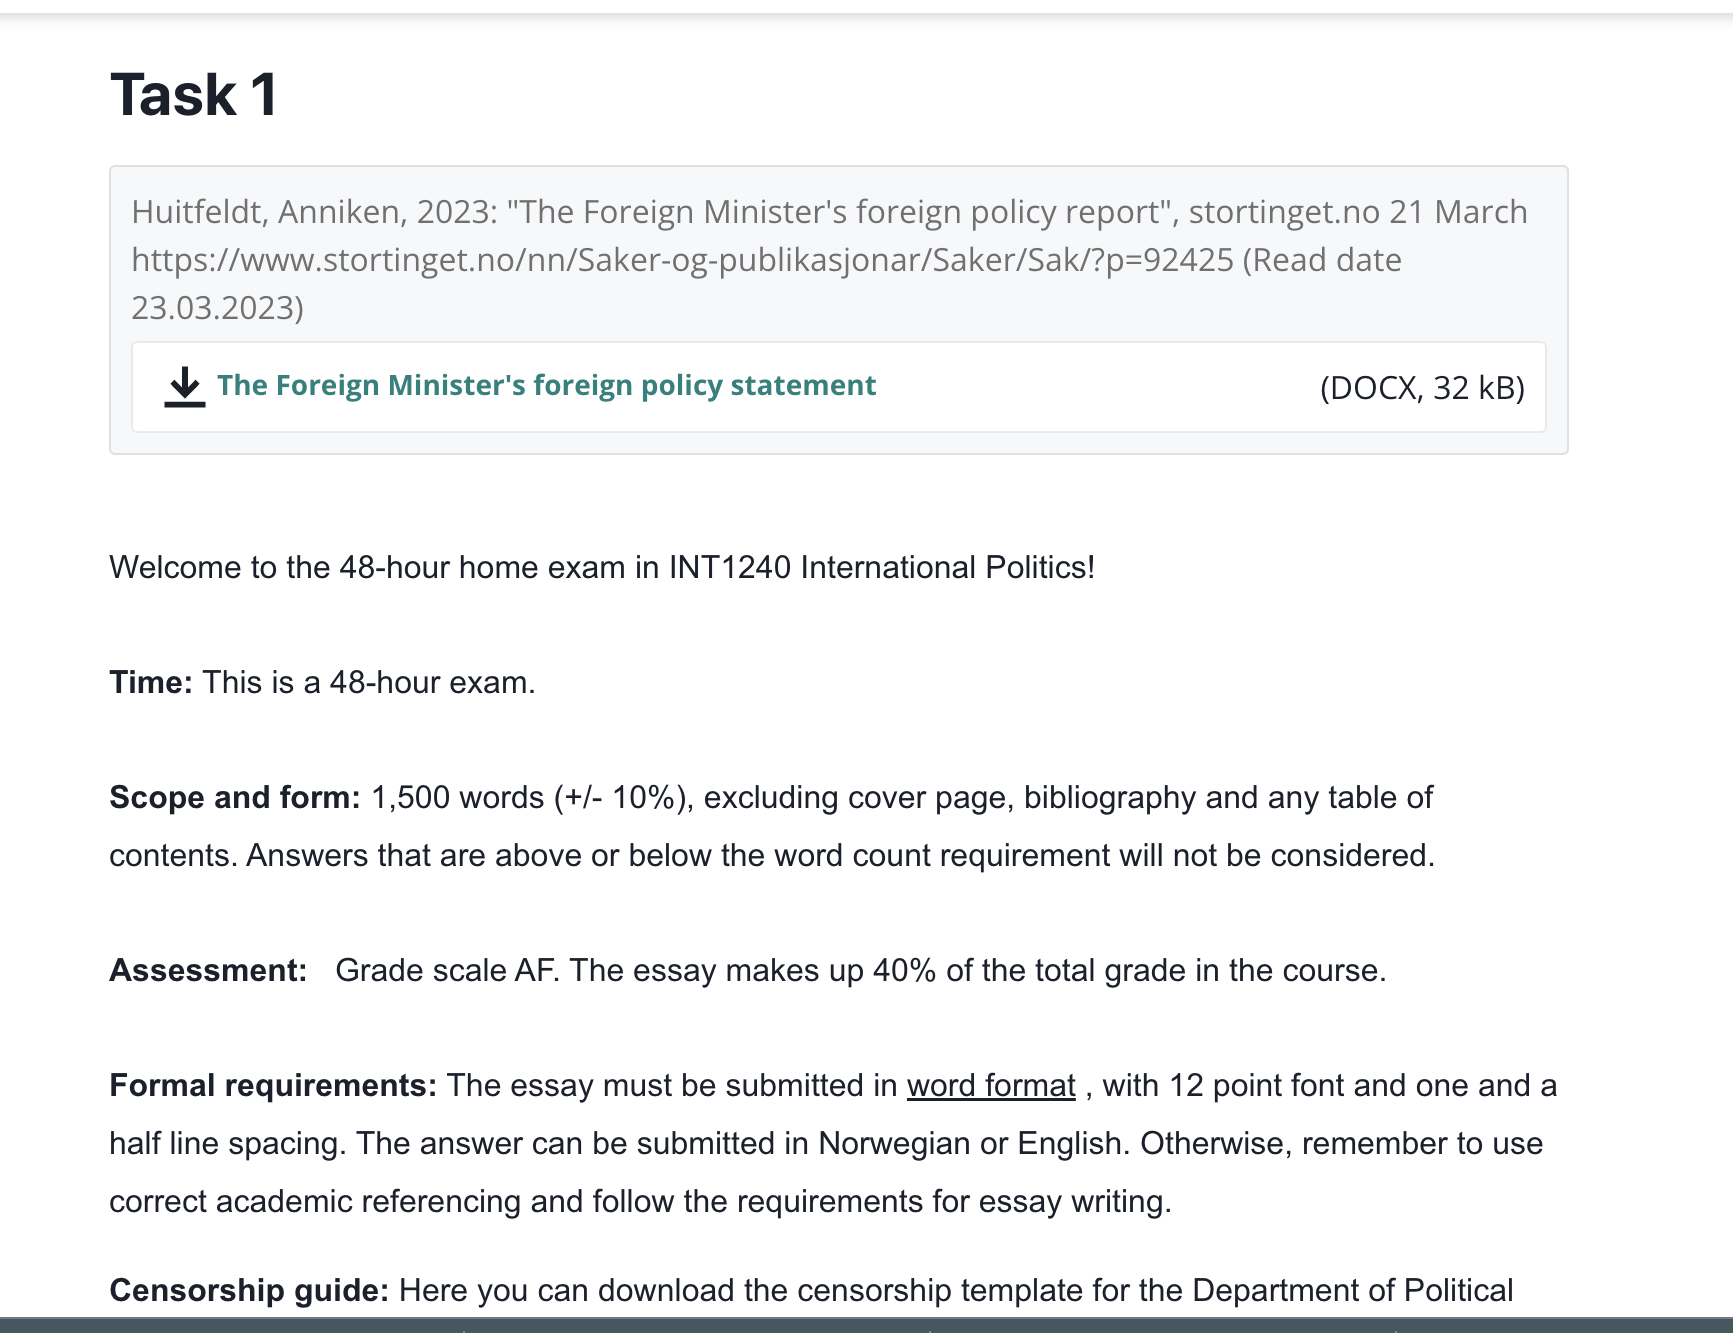1733x1333 pixels.
Task: Click the dark bar at the bottom of the page
Action: coord(866,1325)
